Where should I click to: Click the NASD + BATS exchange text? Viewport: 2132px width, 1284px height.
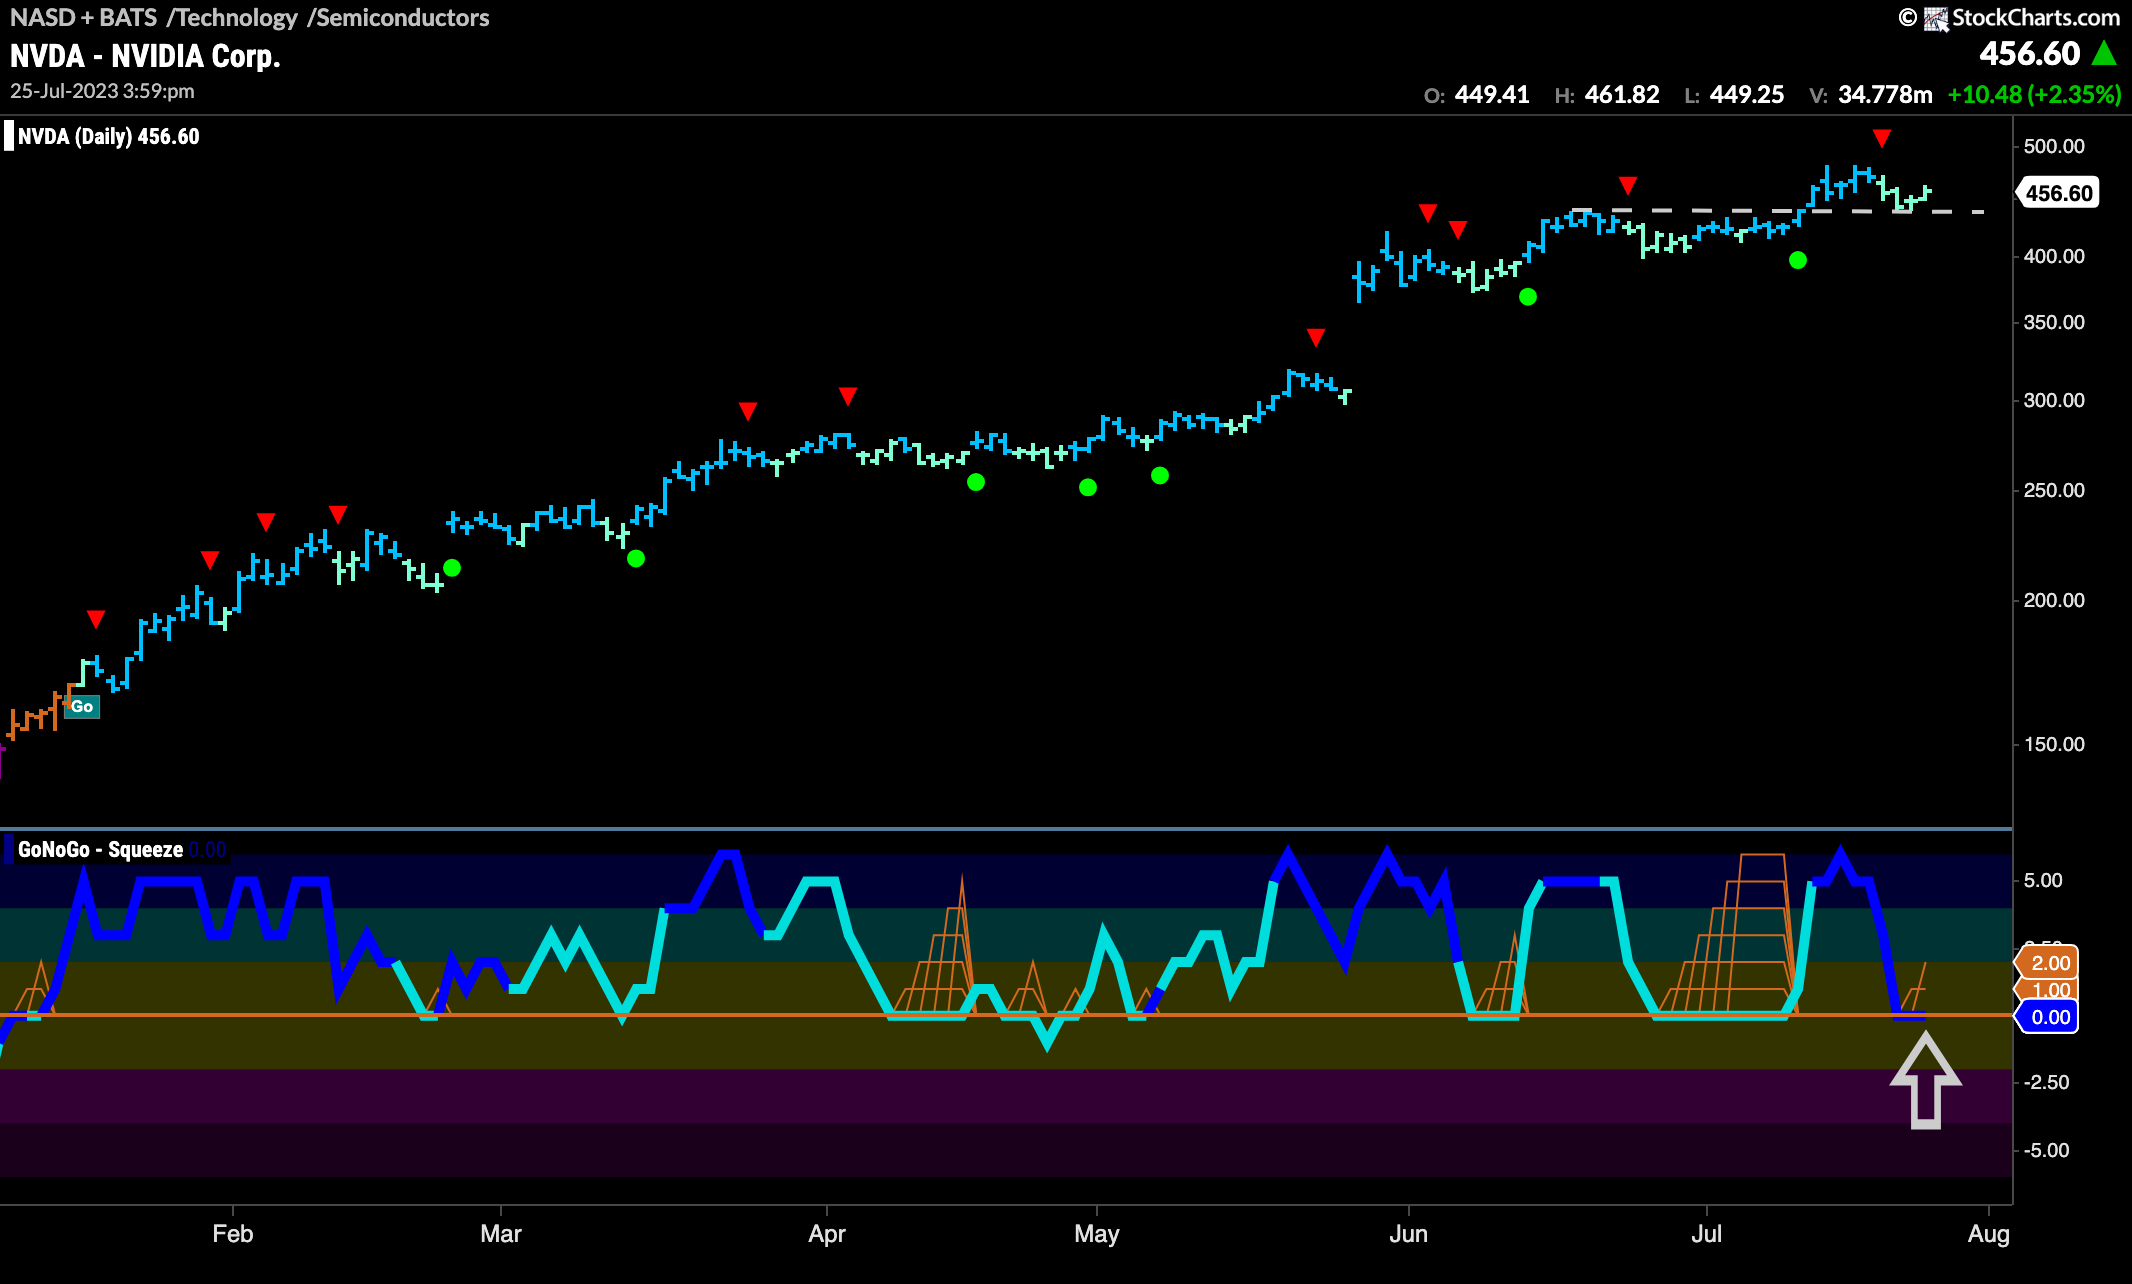(84, 17)
